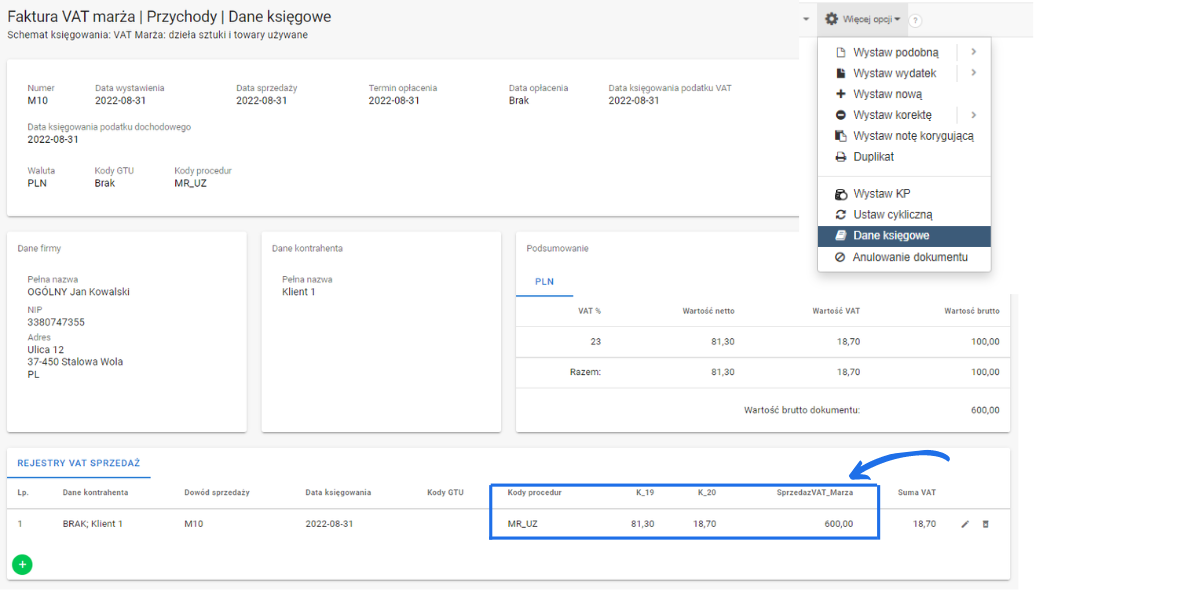The width and height of the screenshot is (1181, 591).
Task: Select Wystaw notę korygującą option
Action: pyautogui.click(x=912, y=136)
